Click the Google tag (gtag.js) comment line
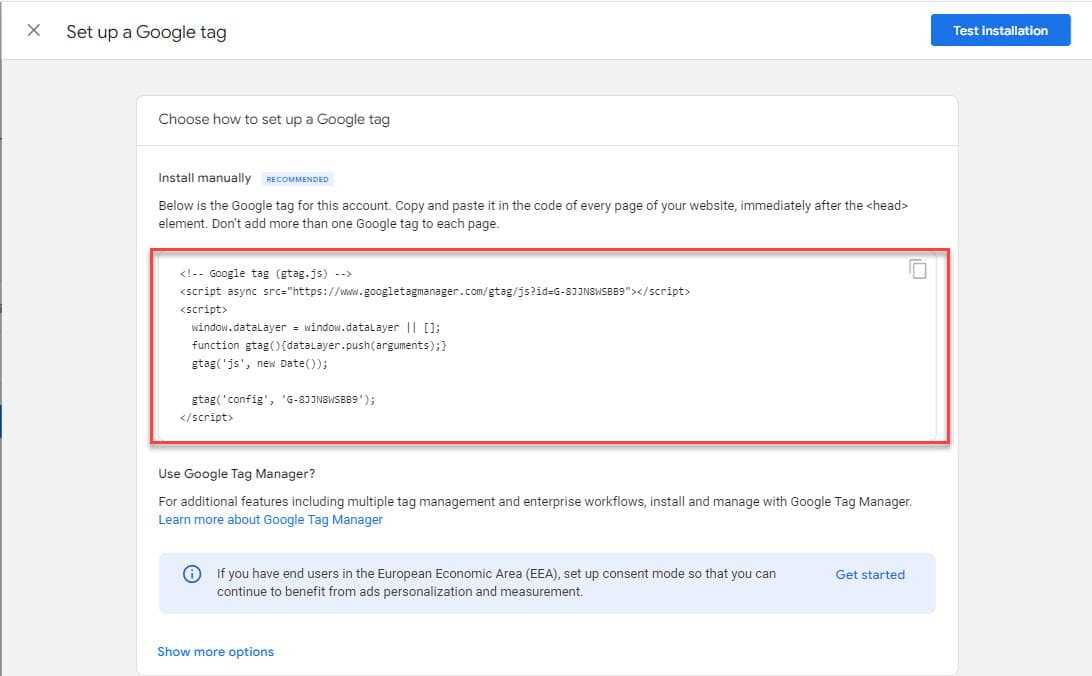 click(265, 273)
